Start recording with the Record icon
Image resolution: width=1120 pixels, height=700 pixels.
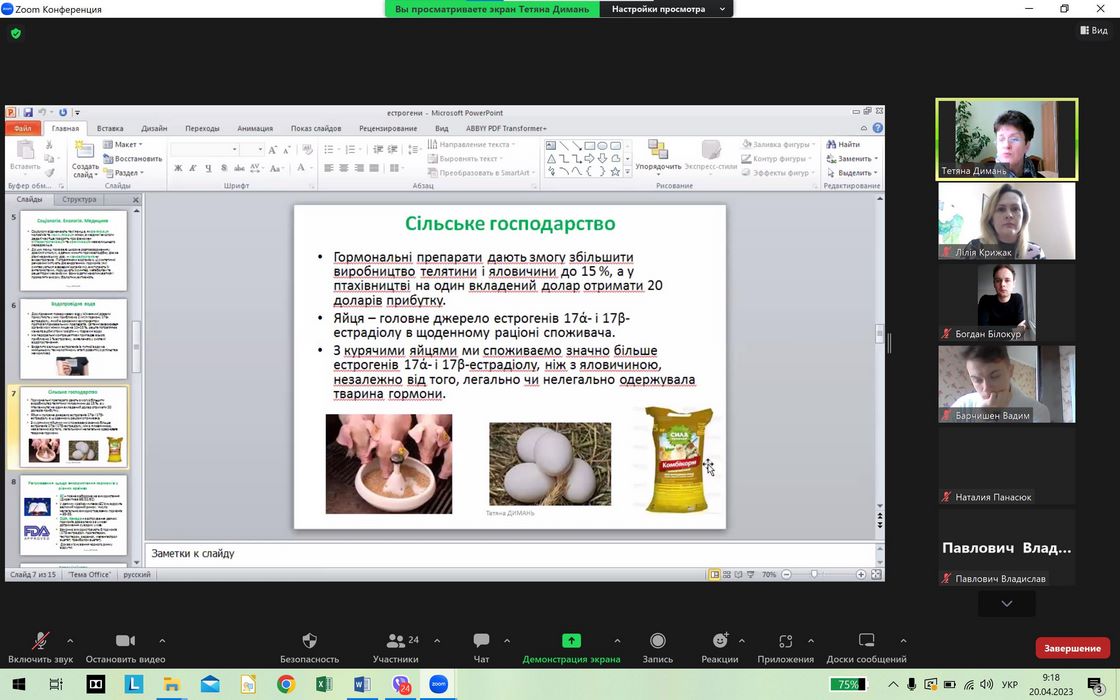click(657, 641)
